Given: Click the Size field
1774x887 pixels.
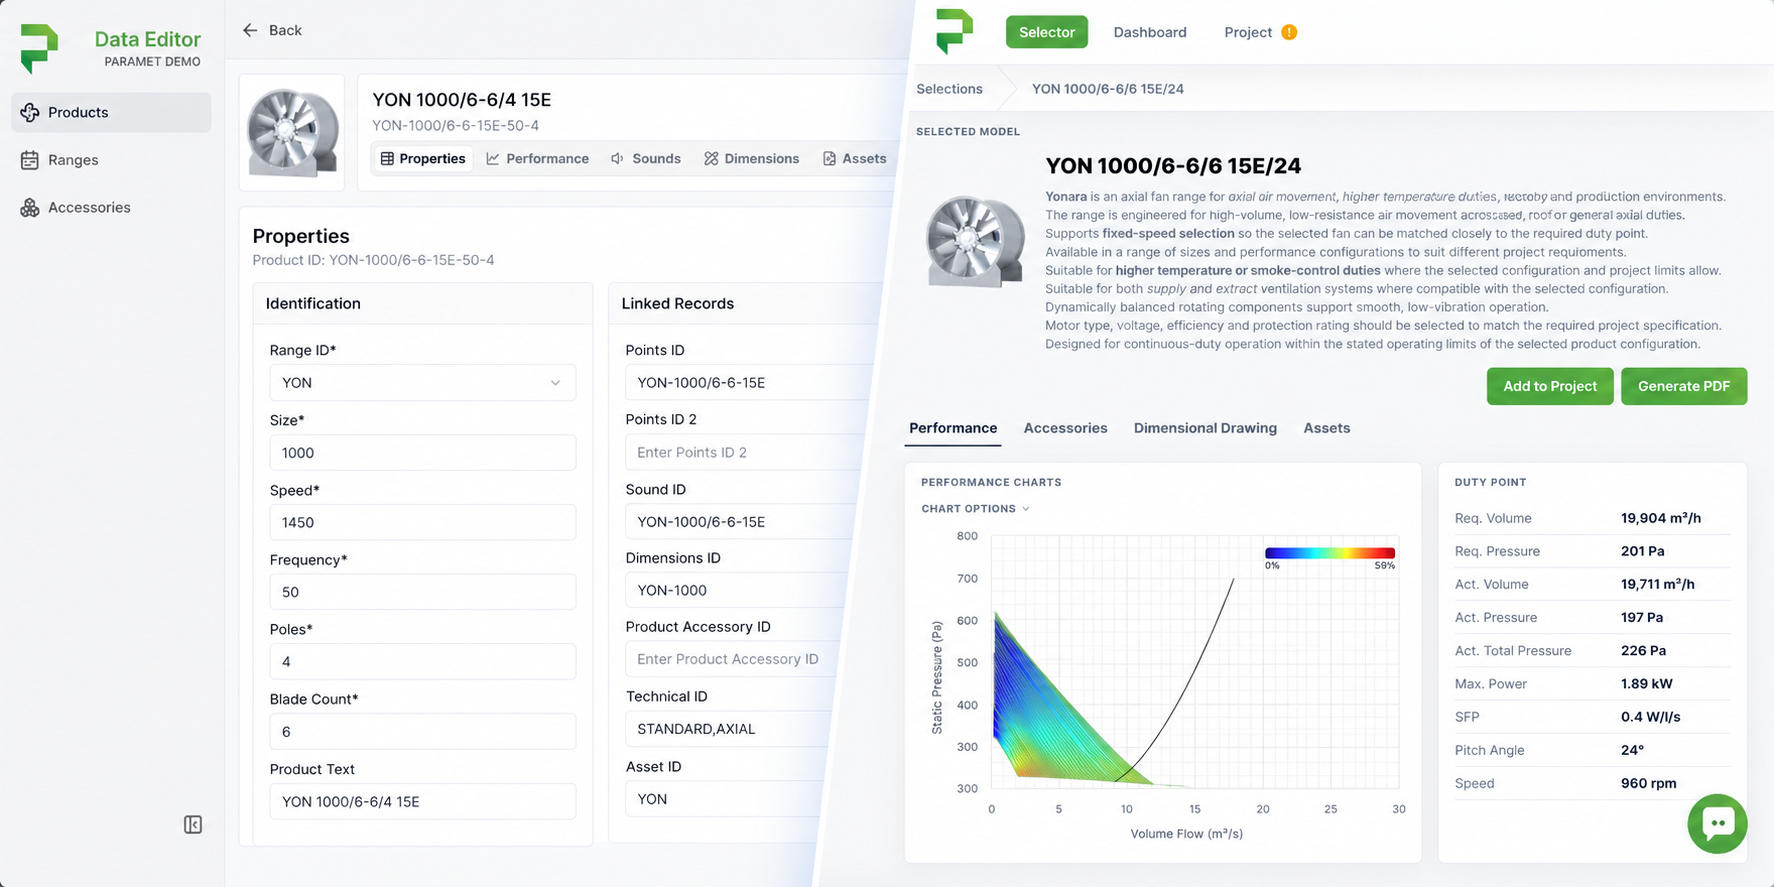Looking at the screenshot, I should [x=422, y=453].
